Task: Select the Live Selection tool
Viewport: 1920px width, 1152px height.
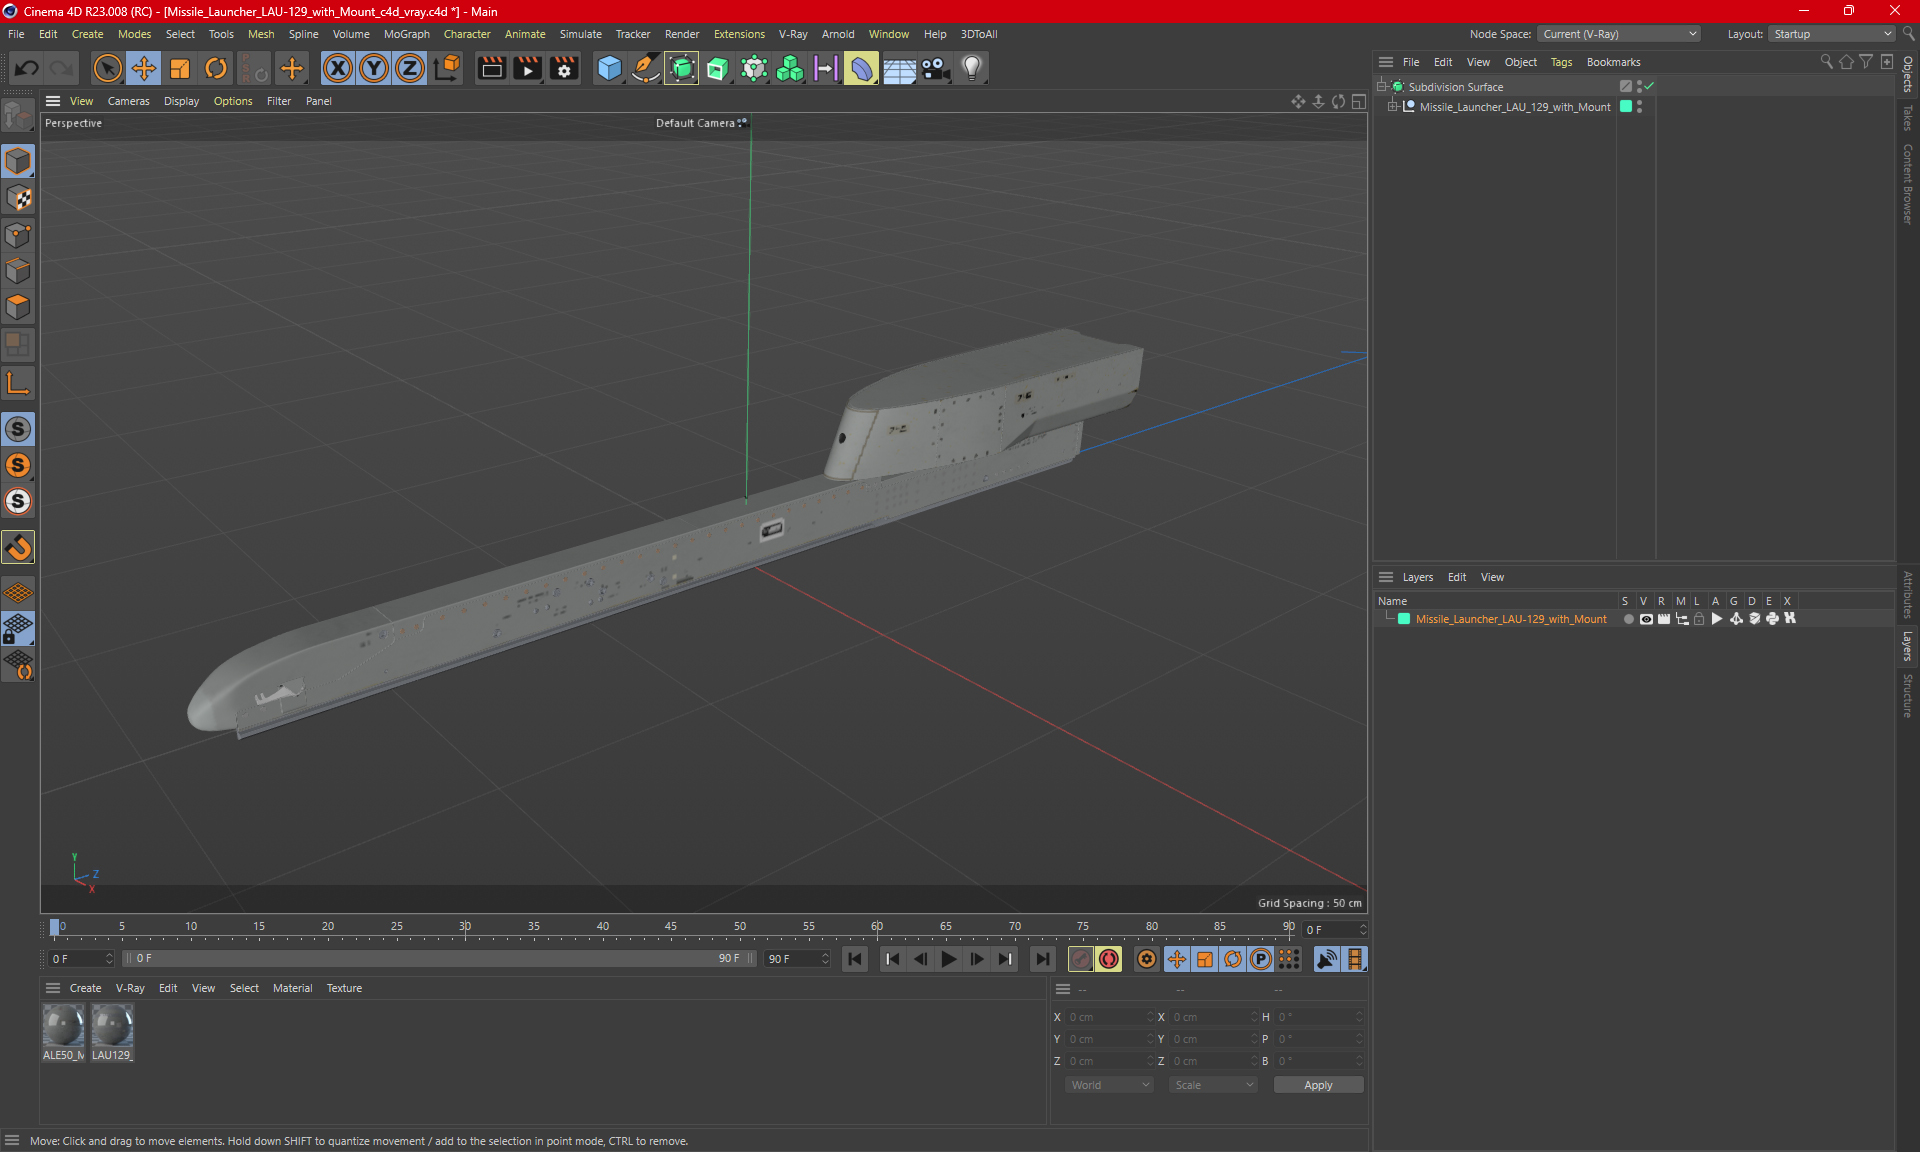Action: [x=107, y=68]
